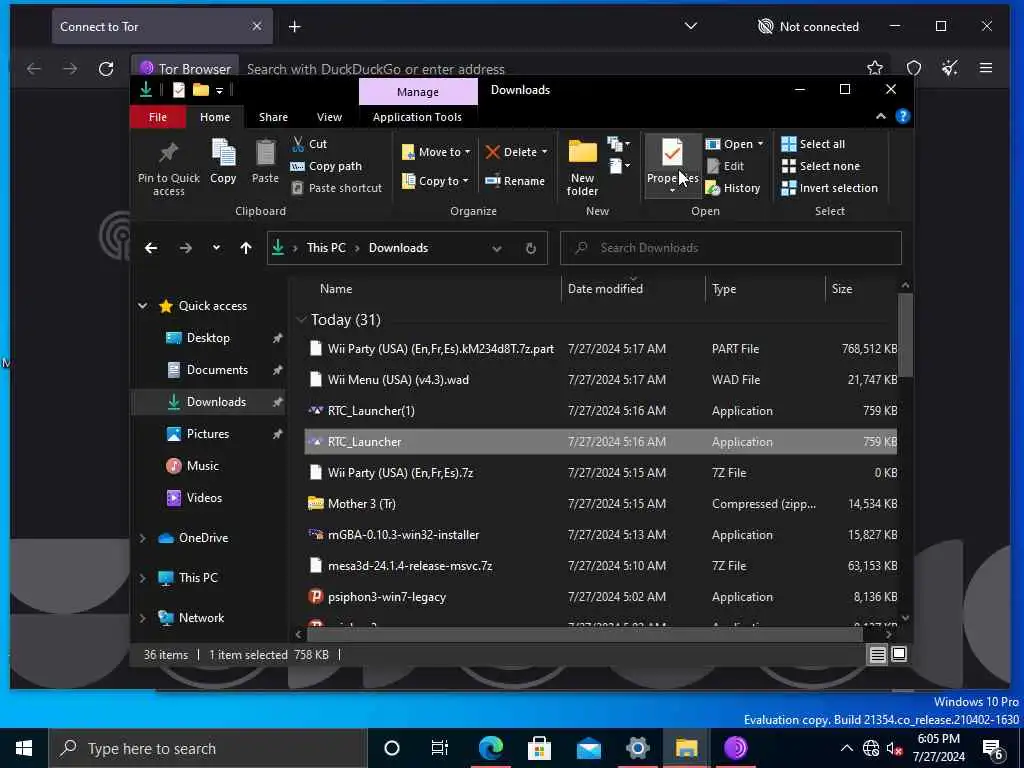Click vertical scrollbar in file list
1024x768 pixels.
tap(905, 335)
